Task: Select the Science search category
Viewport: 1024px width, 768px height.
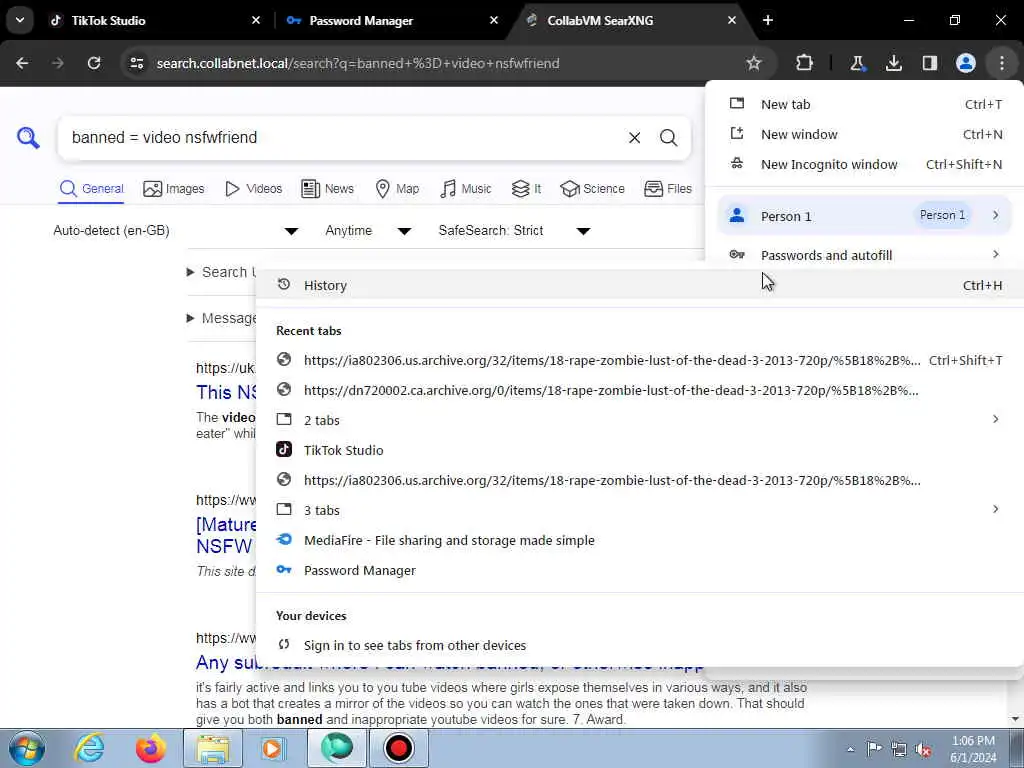Action: [592, 189]
